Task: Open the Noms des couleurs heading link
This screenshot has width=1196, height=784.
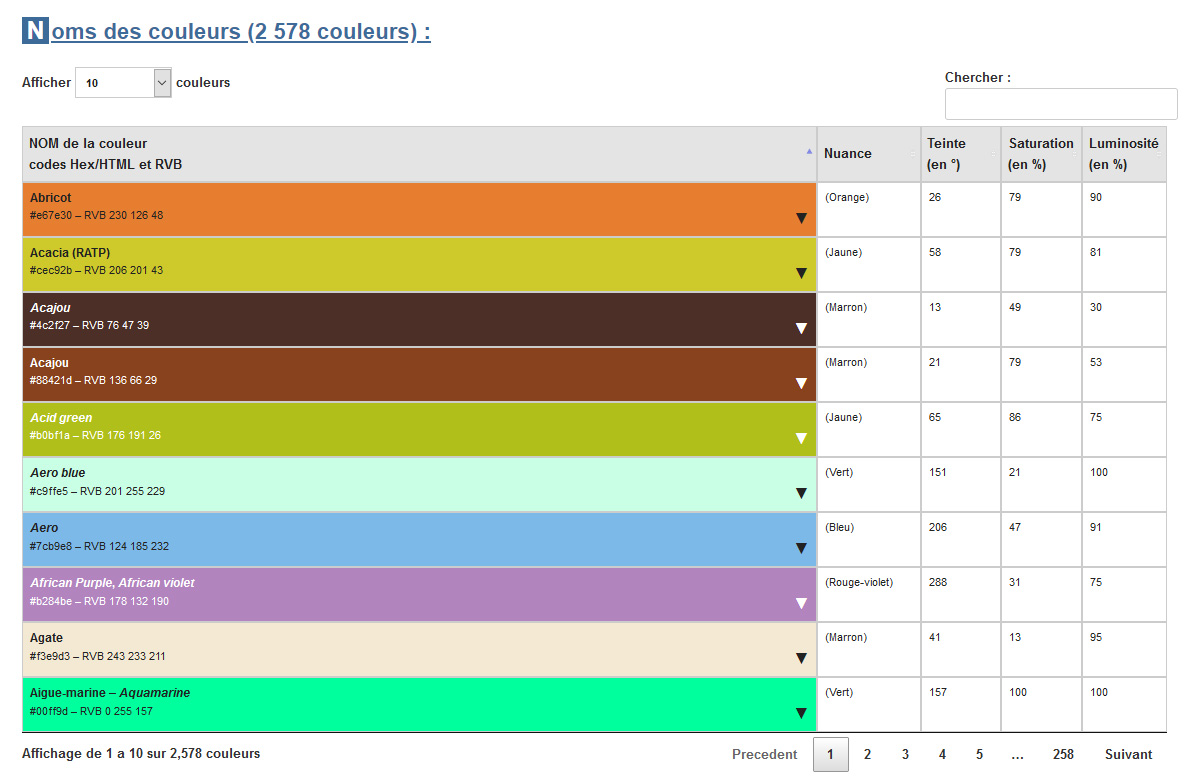Action: 240,32
